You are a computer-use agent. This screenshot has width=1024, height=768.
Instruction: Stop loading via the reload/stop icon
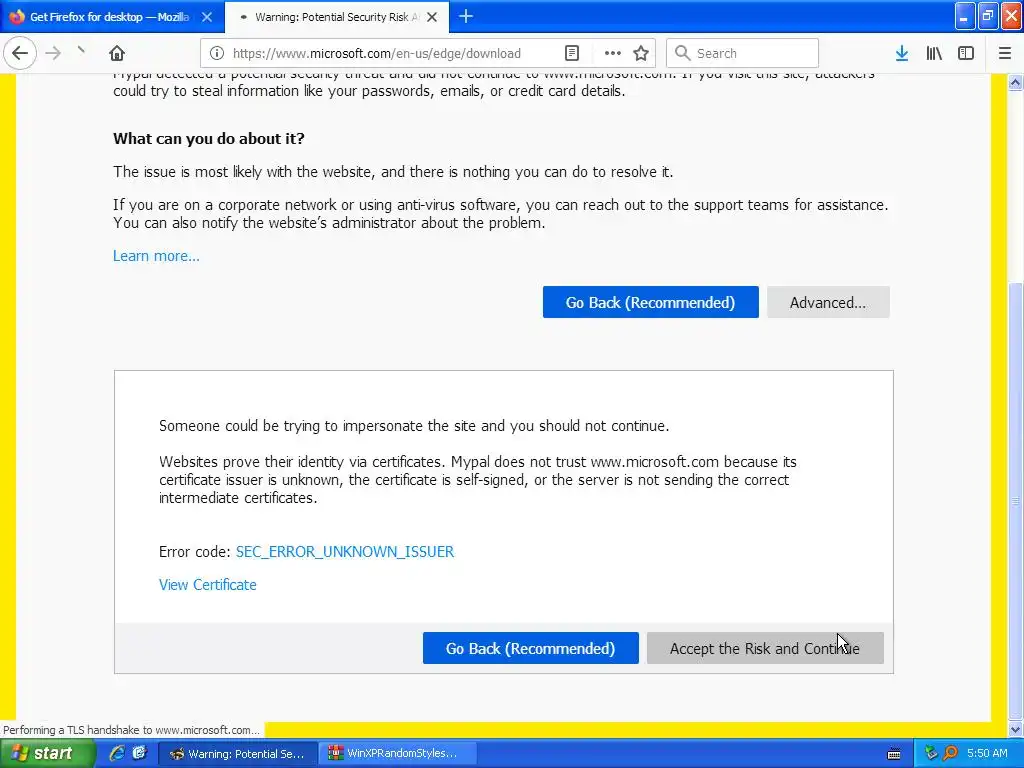[82, 50]
